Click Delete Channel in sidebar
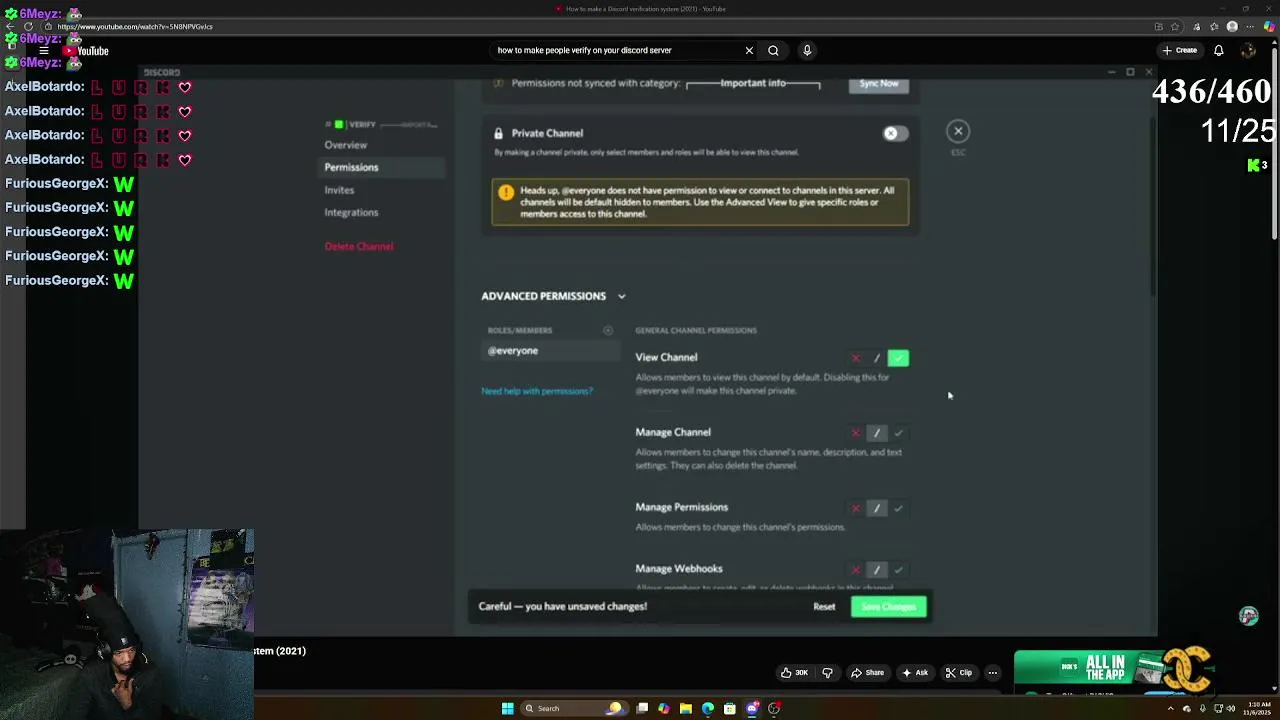The image size is (1280, 720). tap(359, 246)
